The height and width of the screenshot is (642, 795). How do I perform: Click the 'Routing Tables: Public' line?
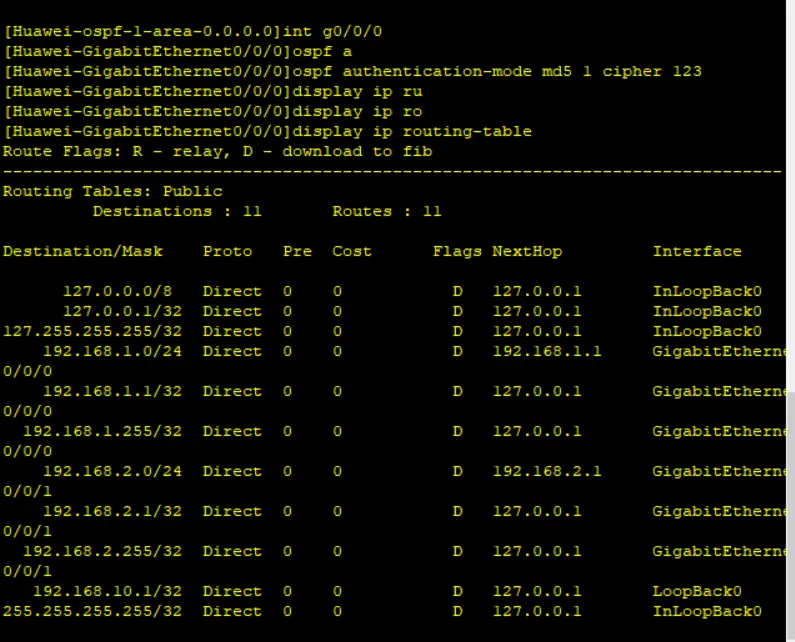(x=112, y=191)
